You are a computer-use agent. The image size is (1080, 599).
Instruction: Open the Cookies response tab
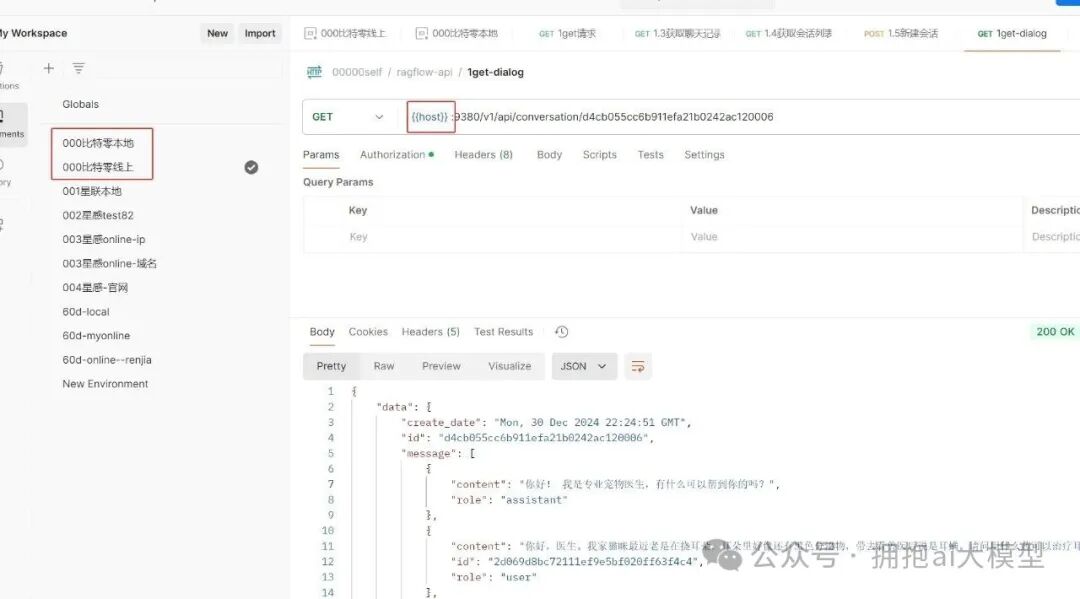pyautogui.click(x=368, y=331)
